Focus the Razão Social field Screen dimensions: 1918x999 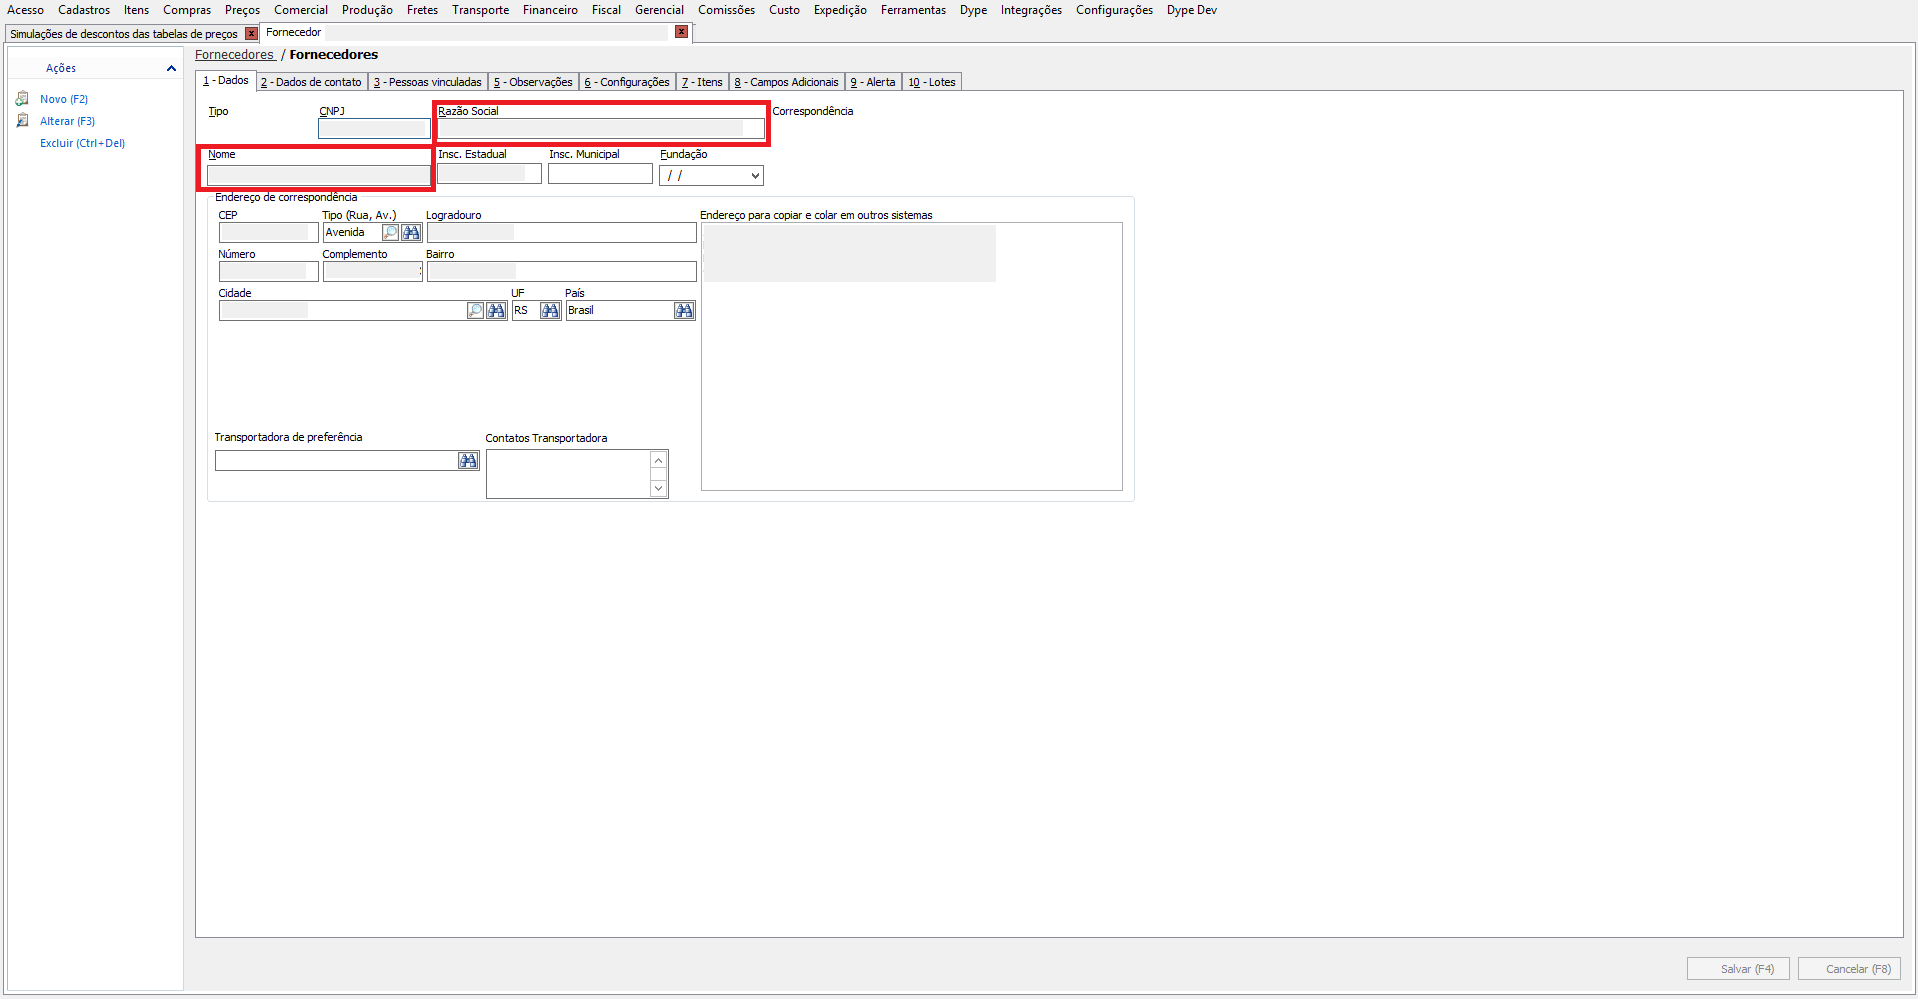pos(601,129)
